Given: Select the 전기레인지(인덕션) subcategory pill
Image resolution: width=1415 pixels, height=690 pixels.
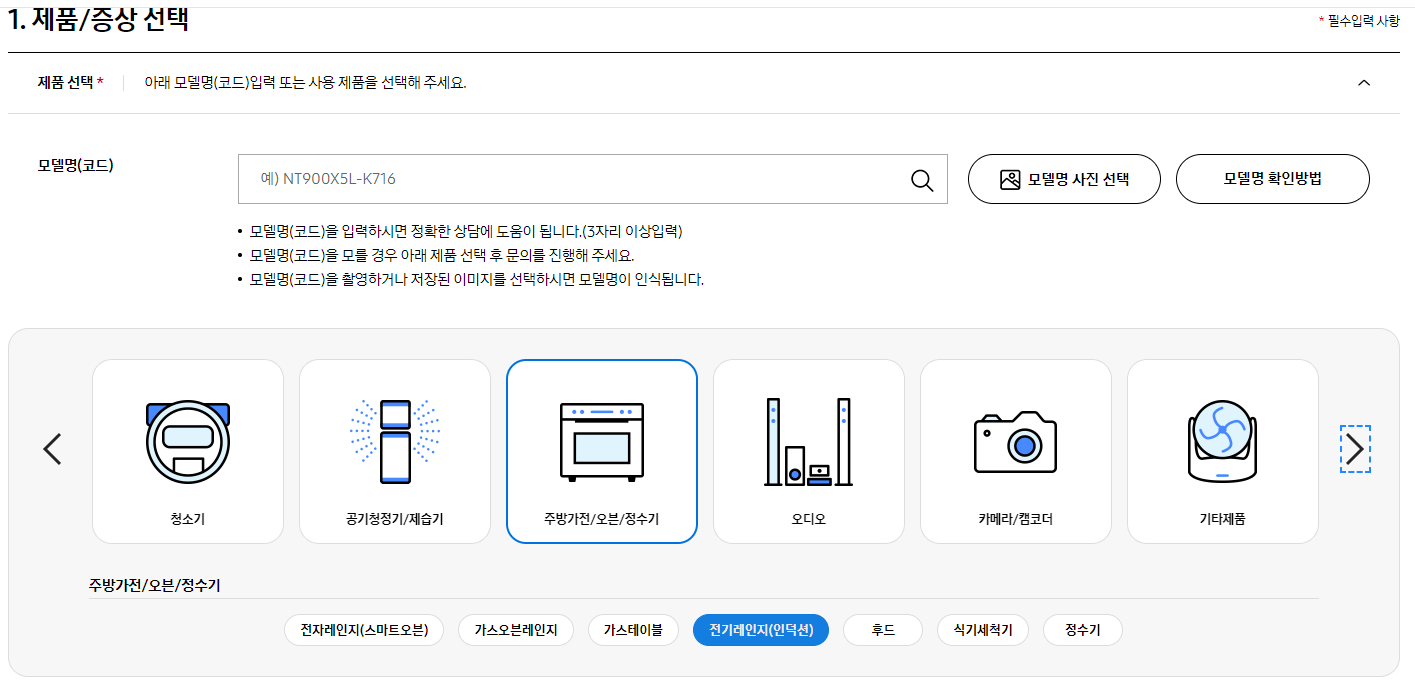Looking at the screenshot, I should (x=760, y=630).
